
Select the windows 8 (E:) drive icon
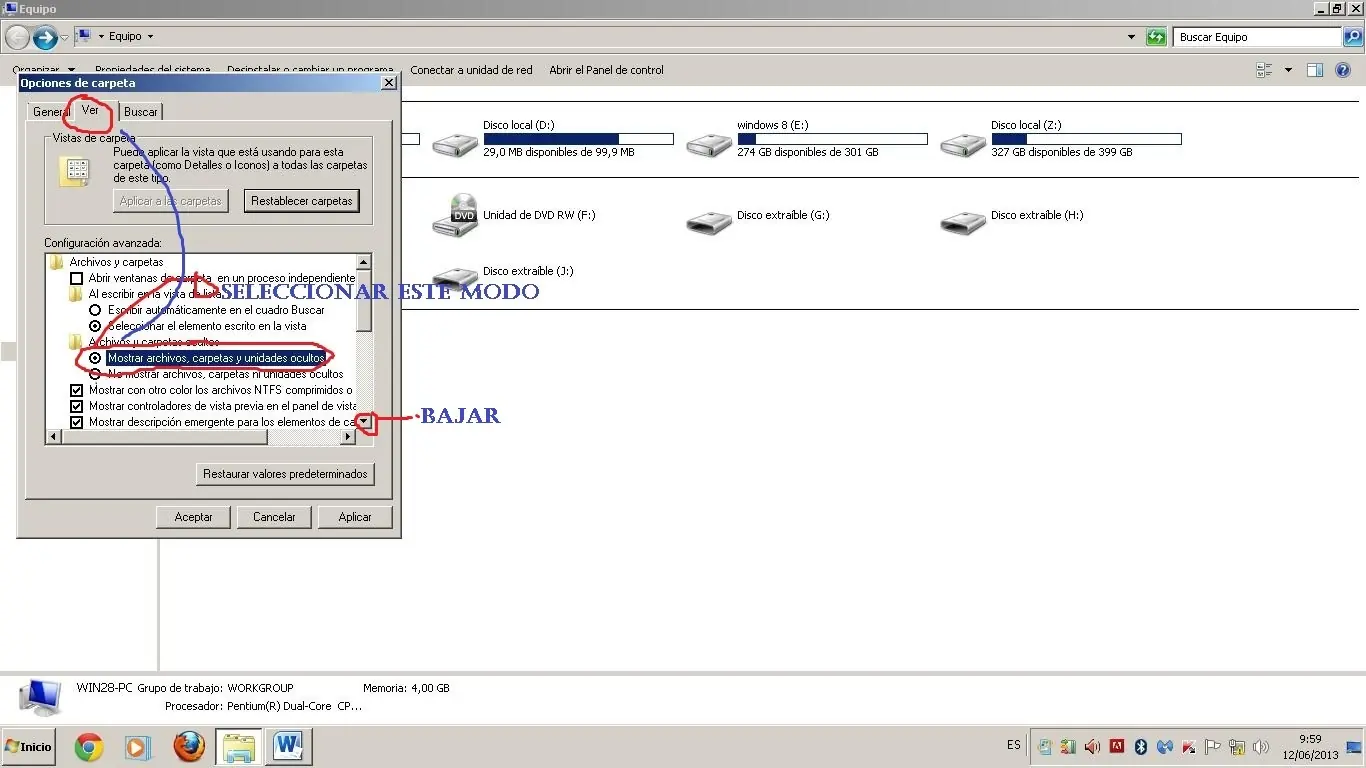tap(709, 144)
